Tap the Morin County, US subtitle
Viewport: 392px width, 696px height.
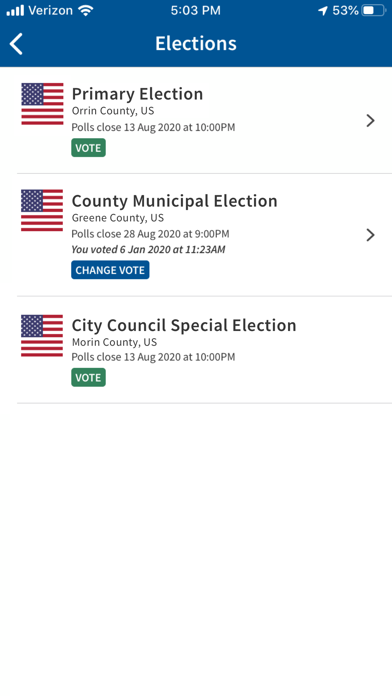coord(114,342)
